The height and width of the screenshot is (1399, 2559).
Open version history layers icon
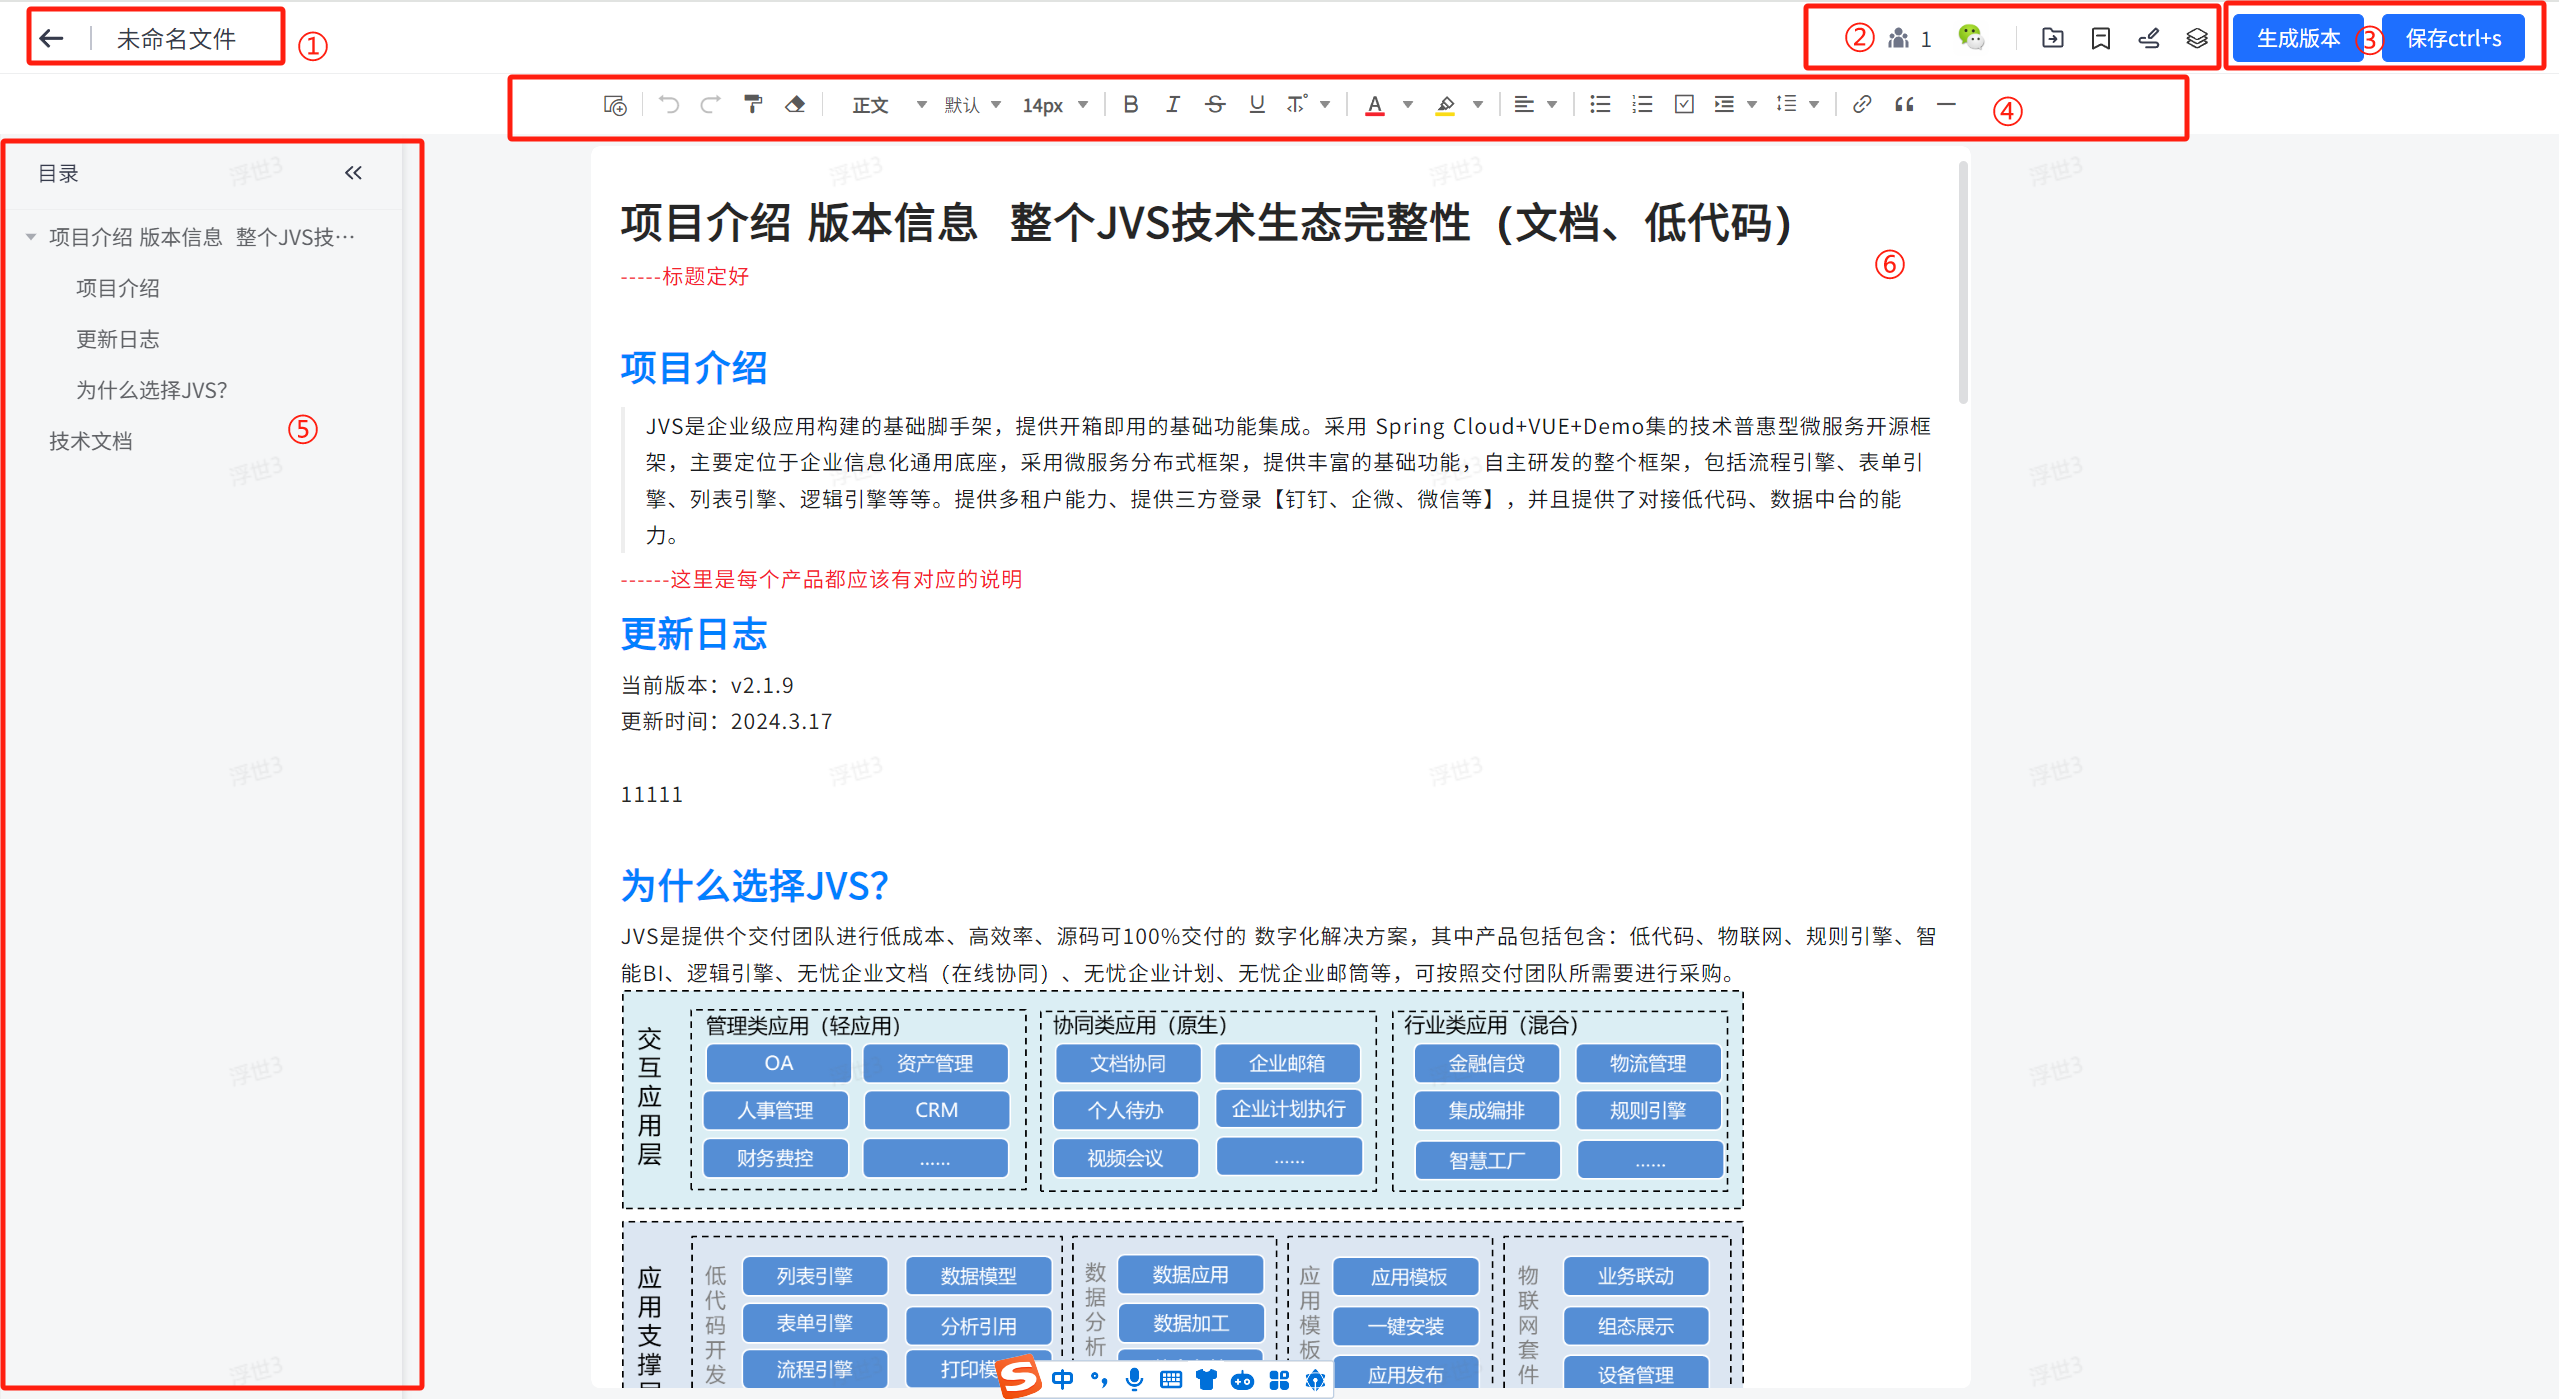click(x=2196, y=38)
